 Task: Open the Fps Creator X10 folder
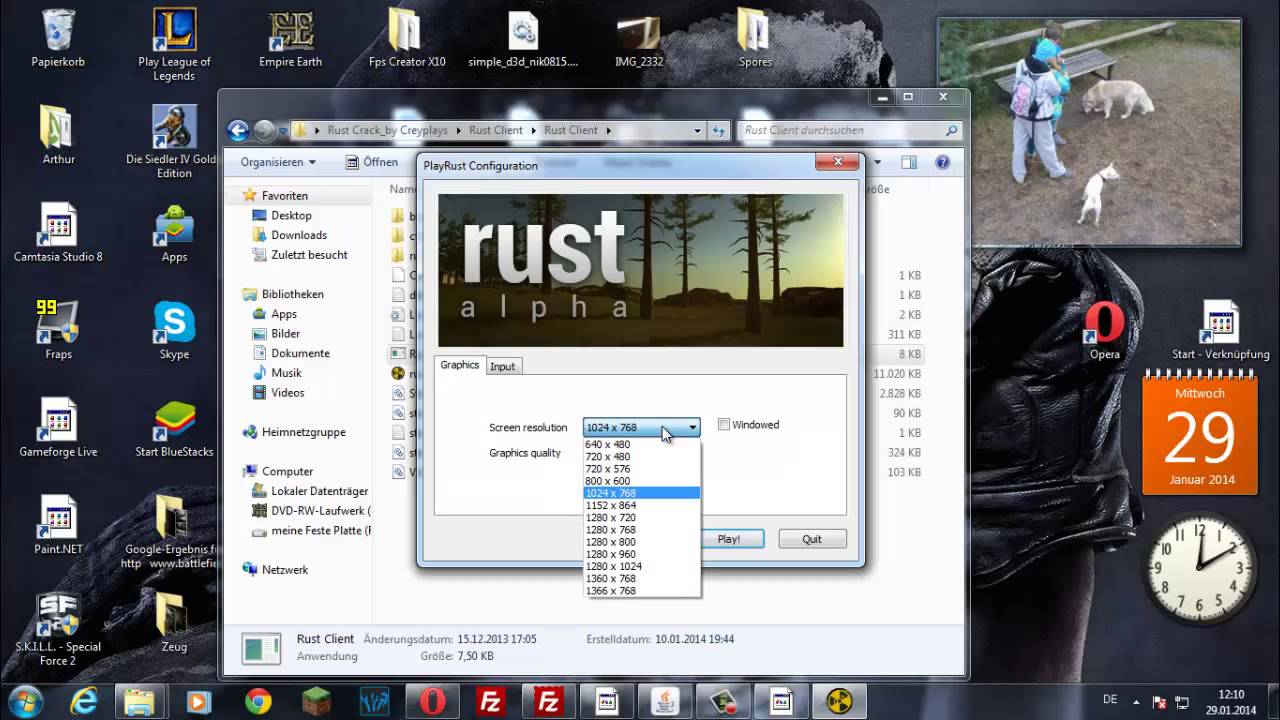[x=406, y=38]
